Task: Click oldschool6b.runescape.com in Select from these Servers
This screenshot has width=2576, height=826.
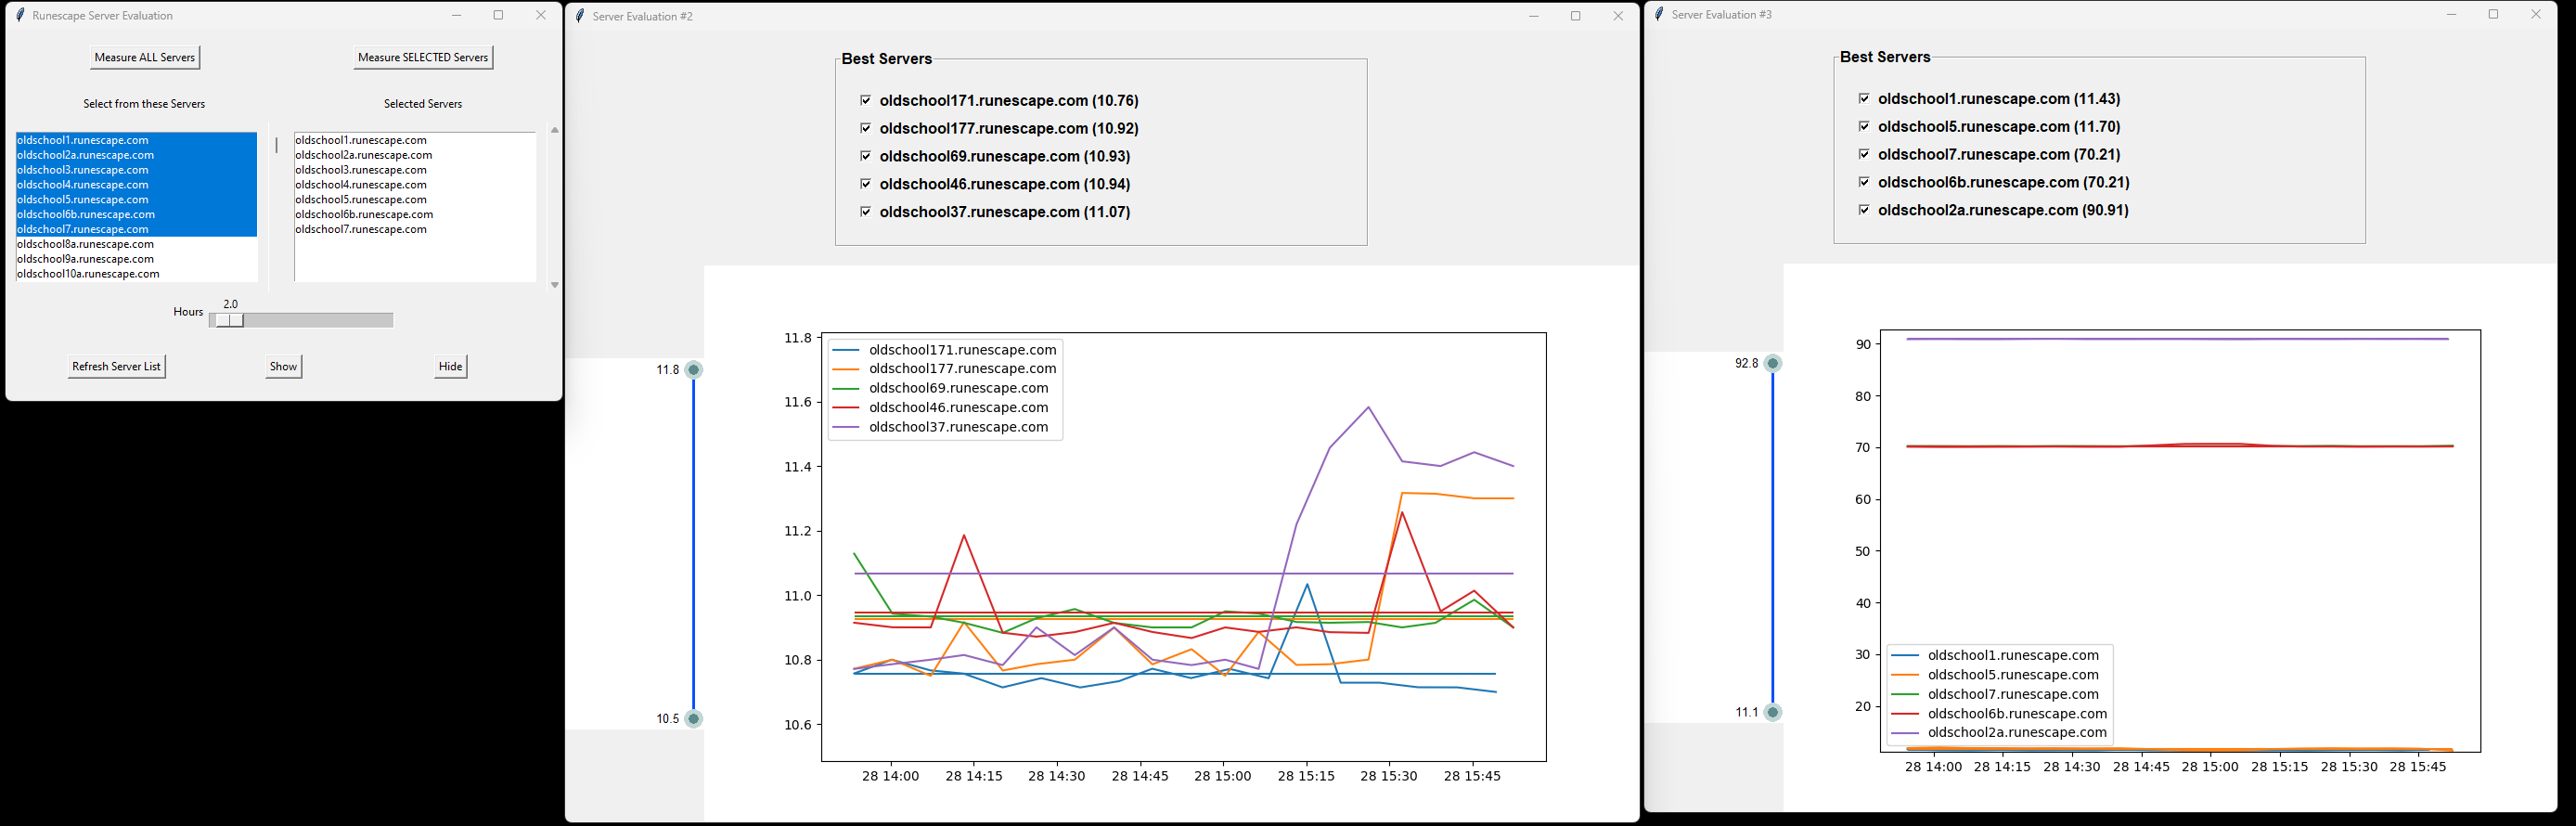Action: [136, 215]
